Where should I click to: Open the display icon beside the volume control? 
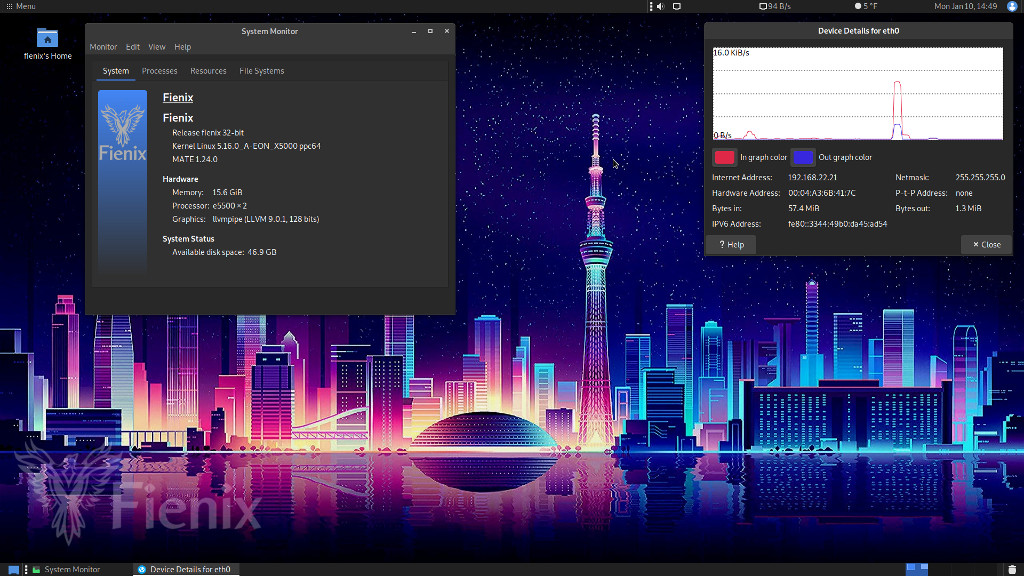[x=677, y=7]
